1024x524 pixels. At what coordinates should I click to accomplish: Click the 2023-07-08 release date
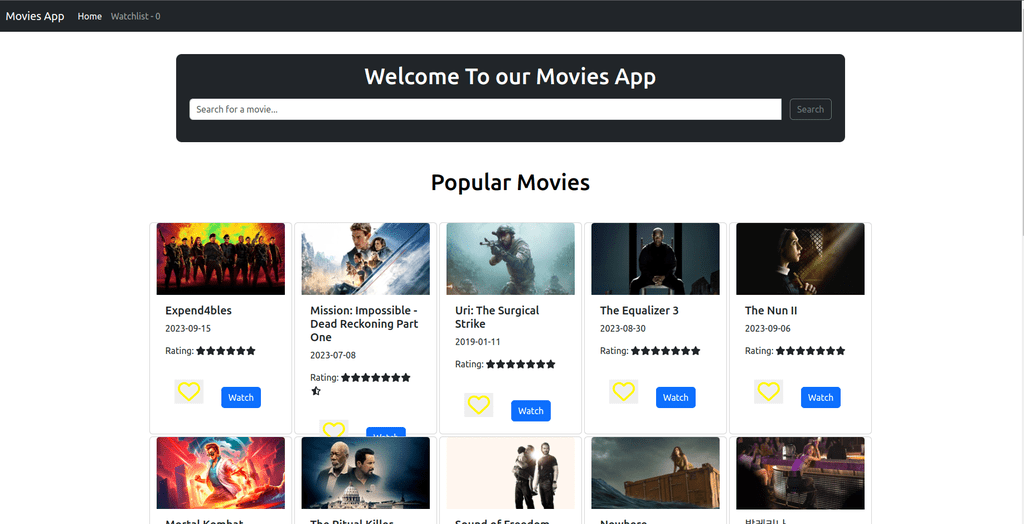pos(333,355)
